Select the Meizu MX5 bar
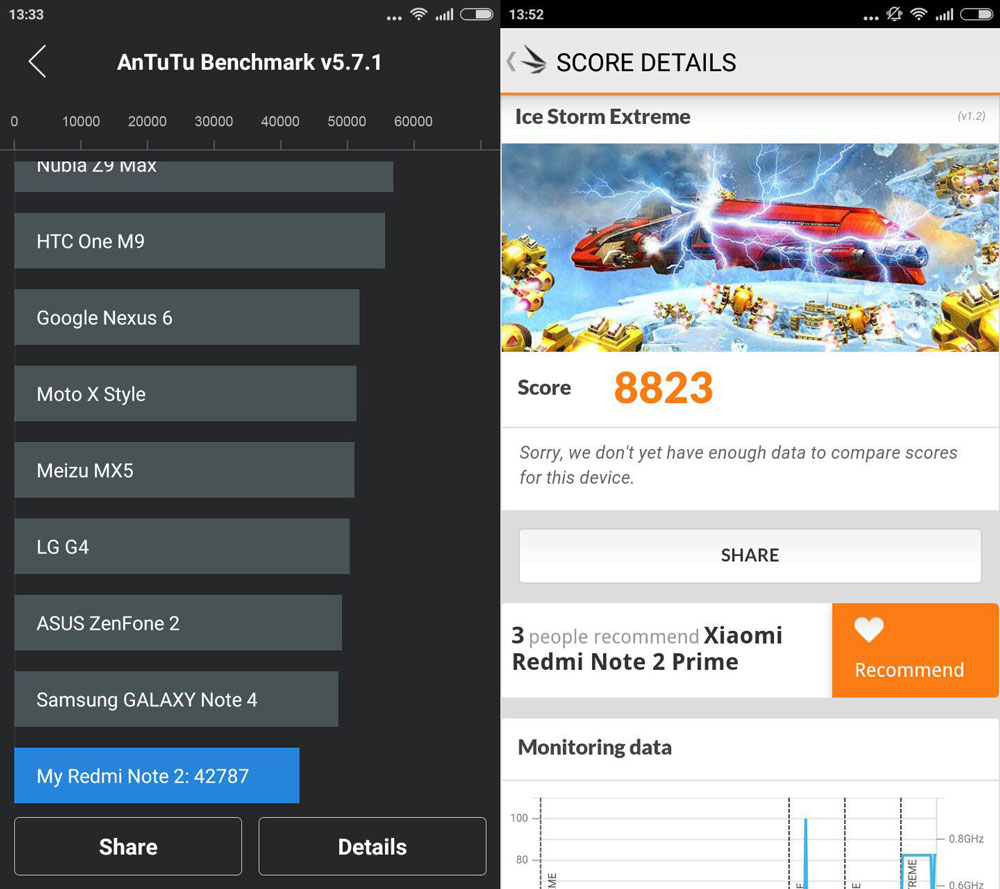The height and width of the screenshot is (889, 1000). [x=184, y=470]
